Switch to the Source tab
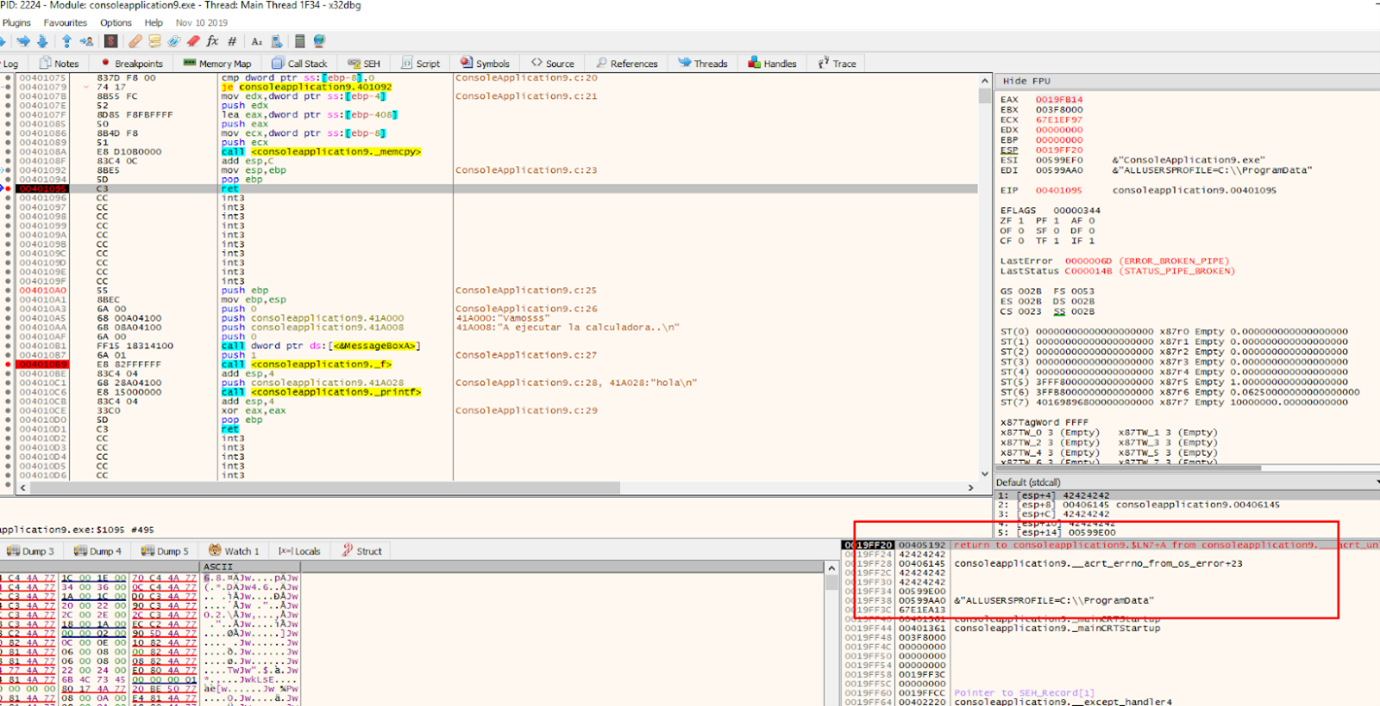1380x706 pixels. pyautogui.click(x=553, y=63)
